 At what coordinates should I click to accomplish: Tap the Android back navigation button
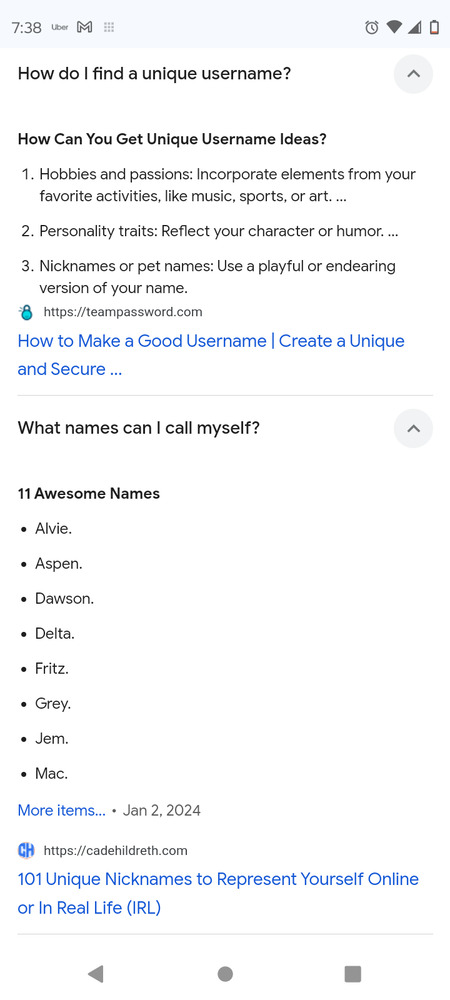(x=96, y=973)
